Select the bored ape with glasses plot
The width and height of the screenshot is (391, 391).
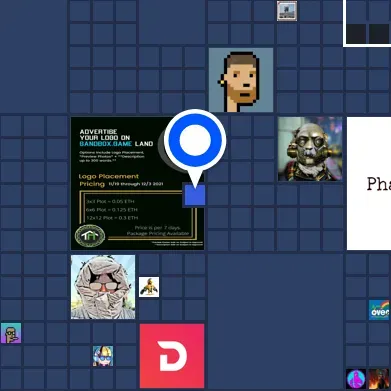[11, 333]
